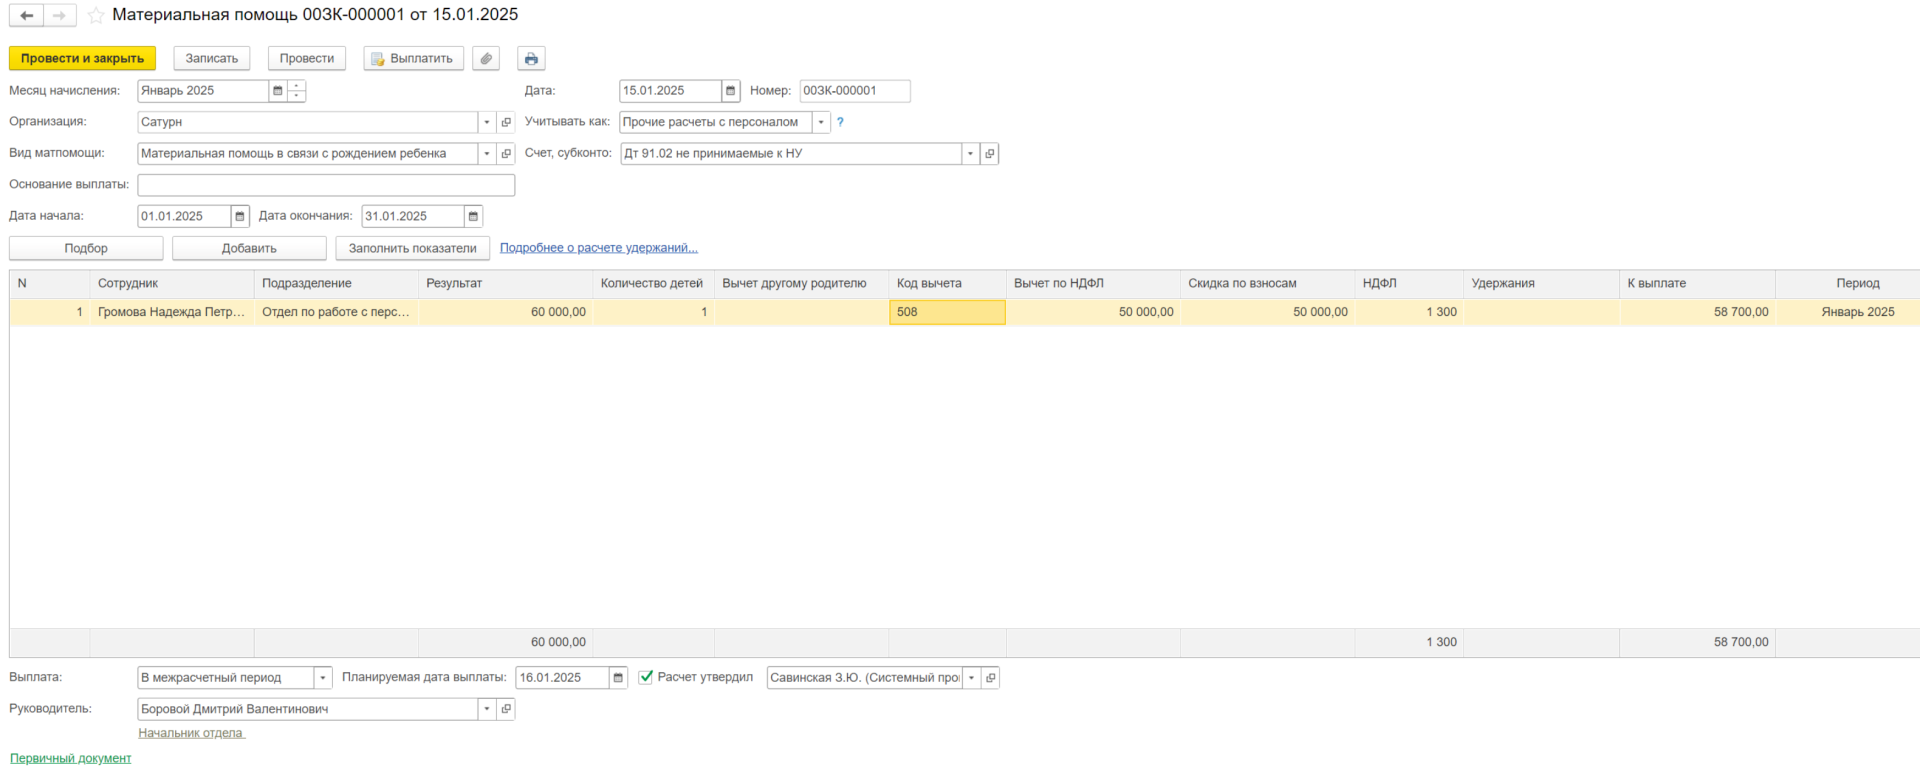Add document to favorites with star icon
1920x770 pixels.
pyautogui.click(x=96, y=15)
